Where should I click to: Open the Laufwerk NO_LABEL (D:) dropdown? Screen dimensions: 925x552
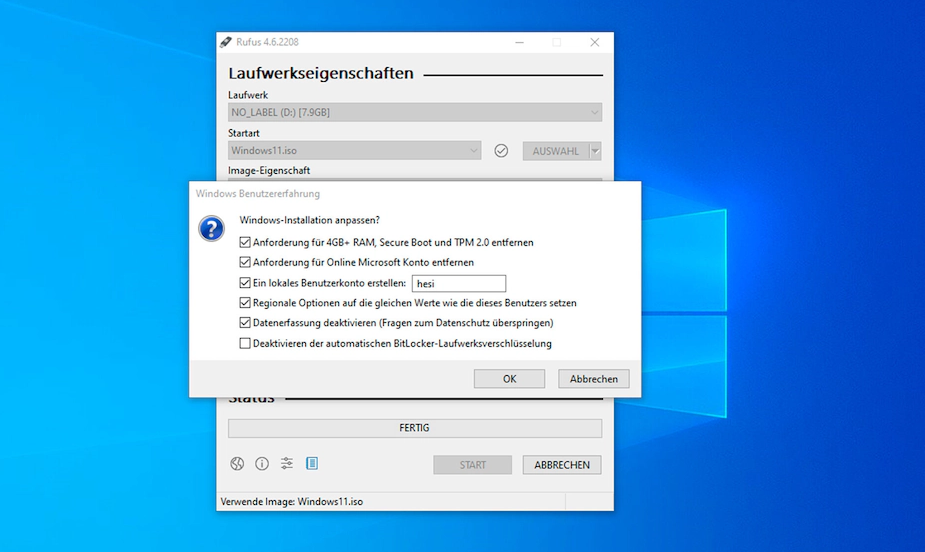[x=415, y=112]
